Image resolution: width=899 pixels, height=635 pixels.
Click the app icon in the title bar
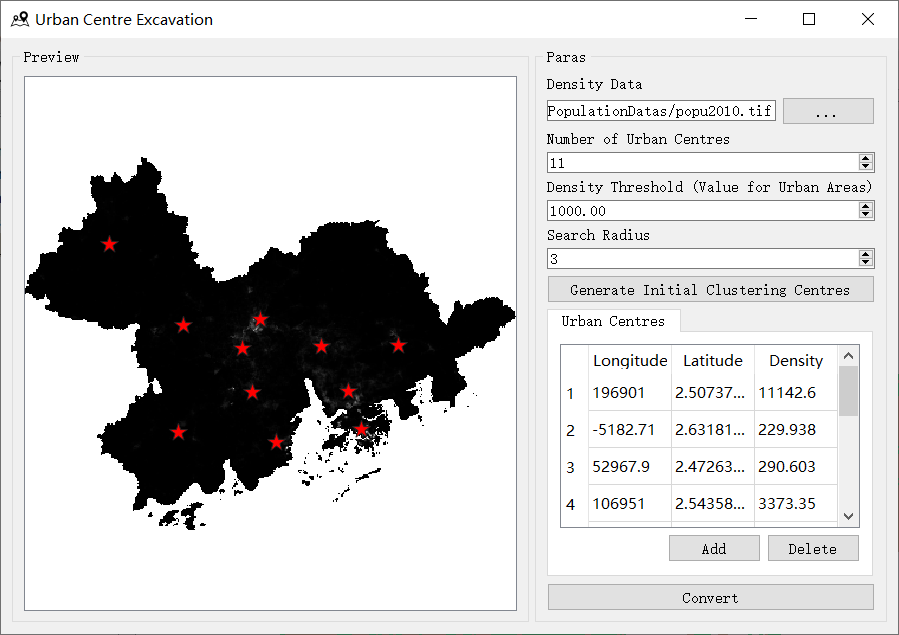pyautogui.click(x=20, y=19)
